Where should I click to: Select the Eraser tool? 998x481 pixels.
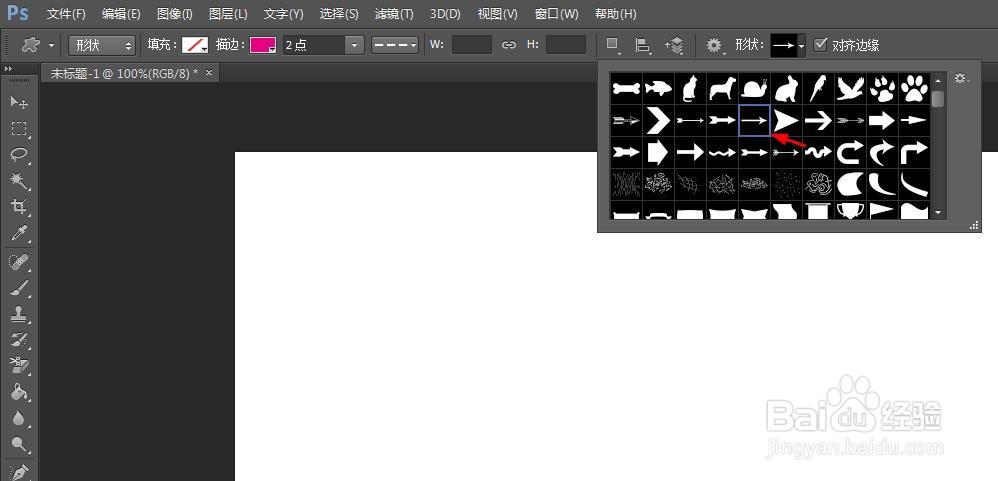tap(19, 366)
